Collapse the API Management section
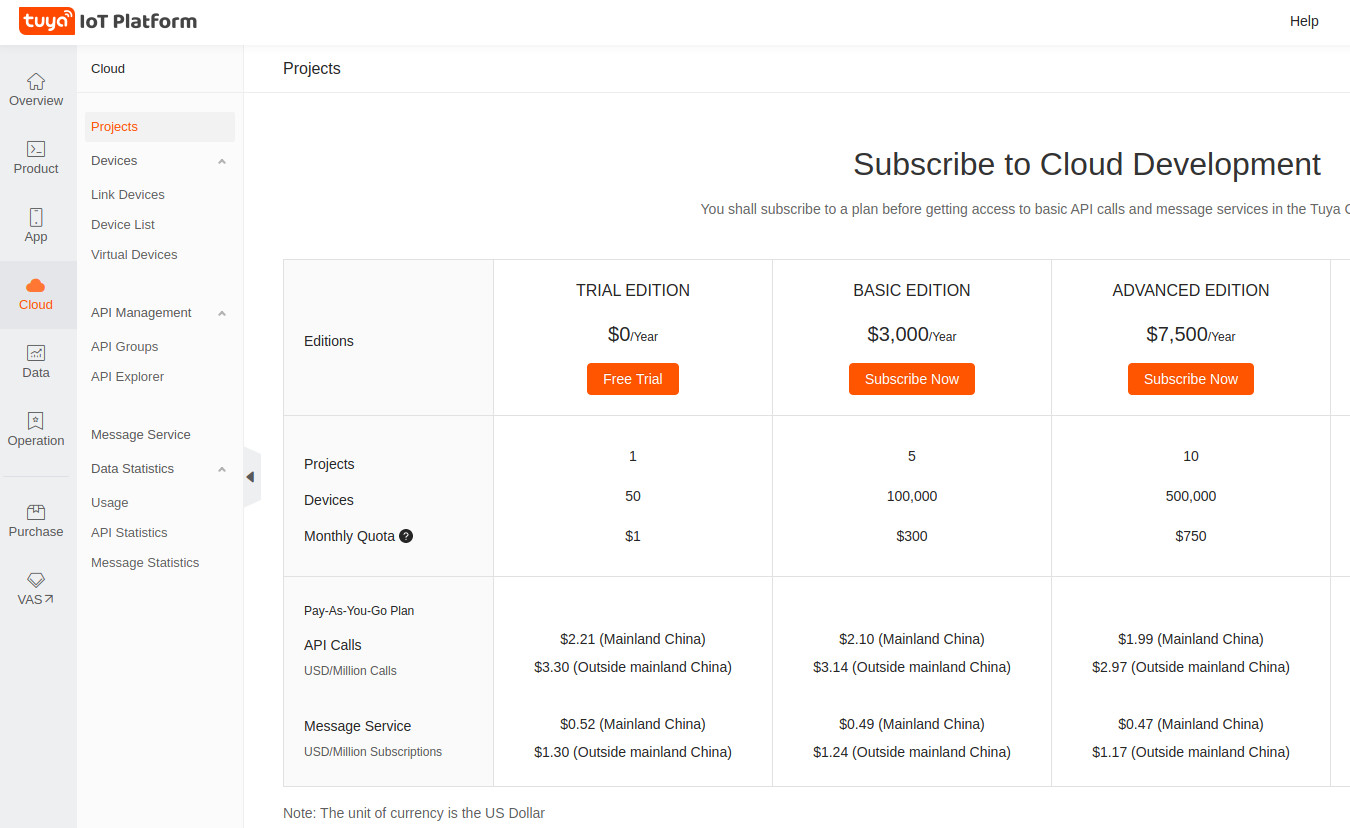 [x=221, y=312]
